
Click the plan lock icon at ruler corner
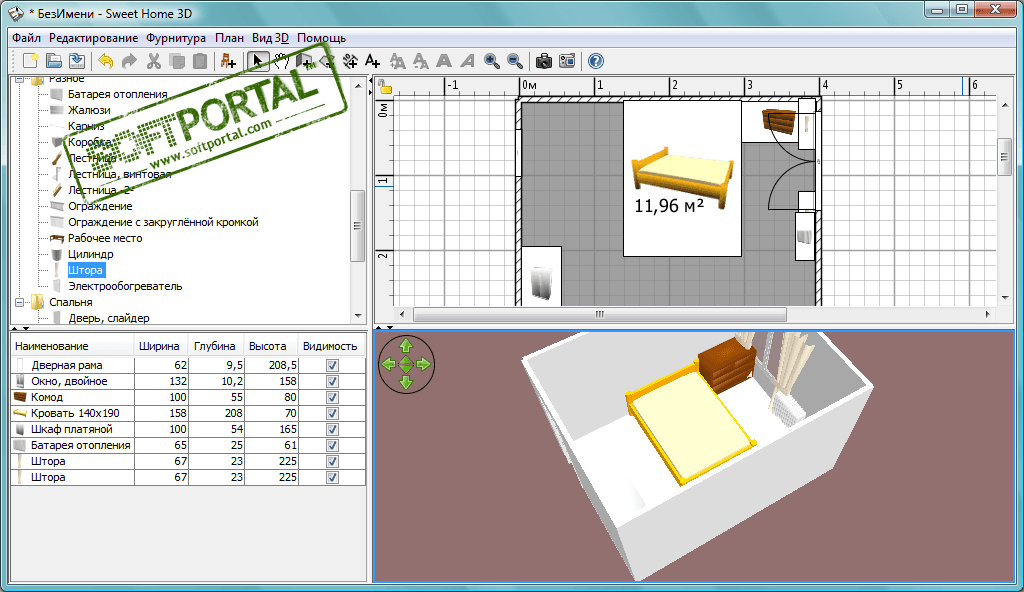click(385, 87)
